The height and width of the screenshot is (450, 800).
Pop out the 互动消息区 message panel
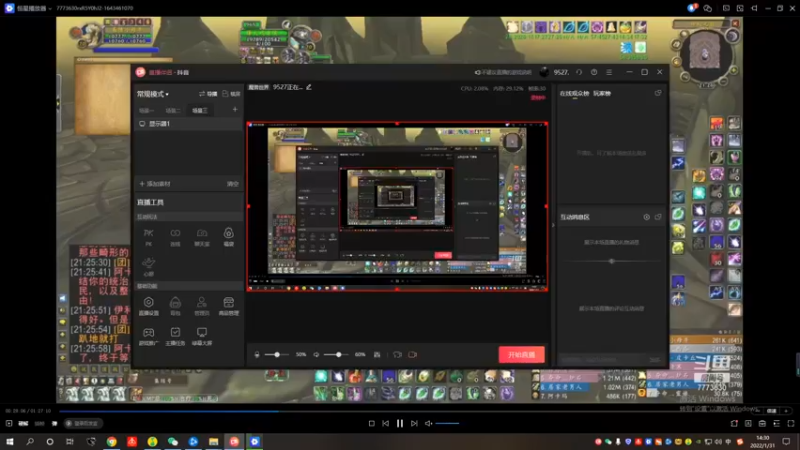pos(658,217)
